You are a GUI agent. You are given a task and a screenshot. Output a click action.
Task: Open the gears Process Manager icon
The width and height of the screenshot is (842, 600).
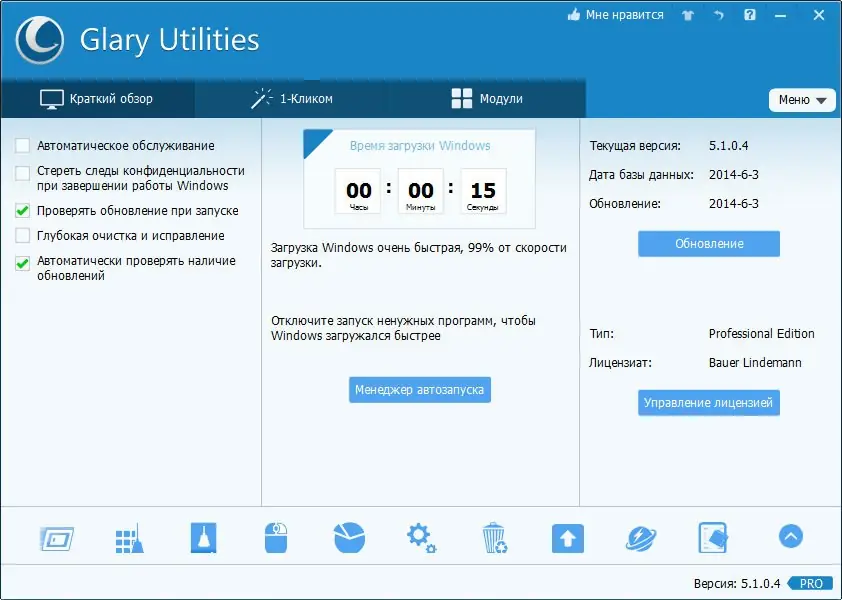(422, 538)
